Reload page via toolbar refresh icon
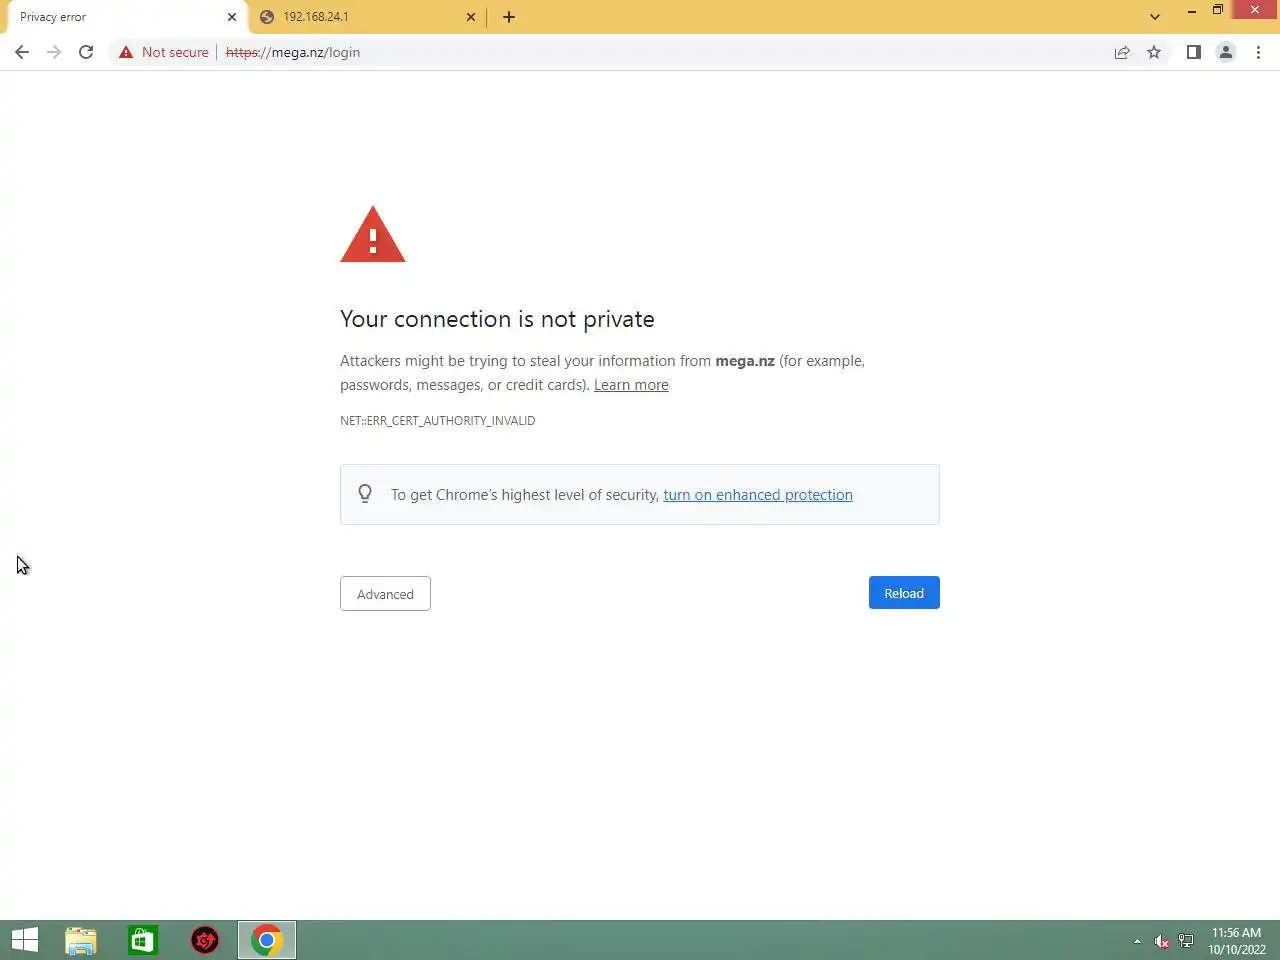Image resolution: width=1280 pixels, height=960 pixels. click(x=86, y=52)
